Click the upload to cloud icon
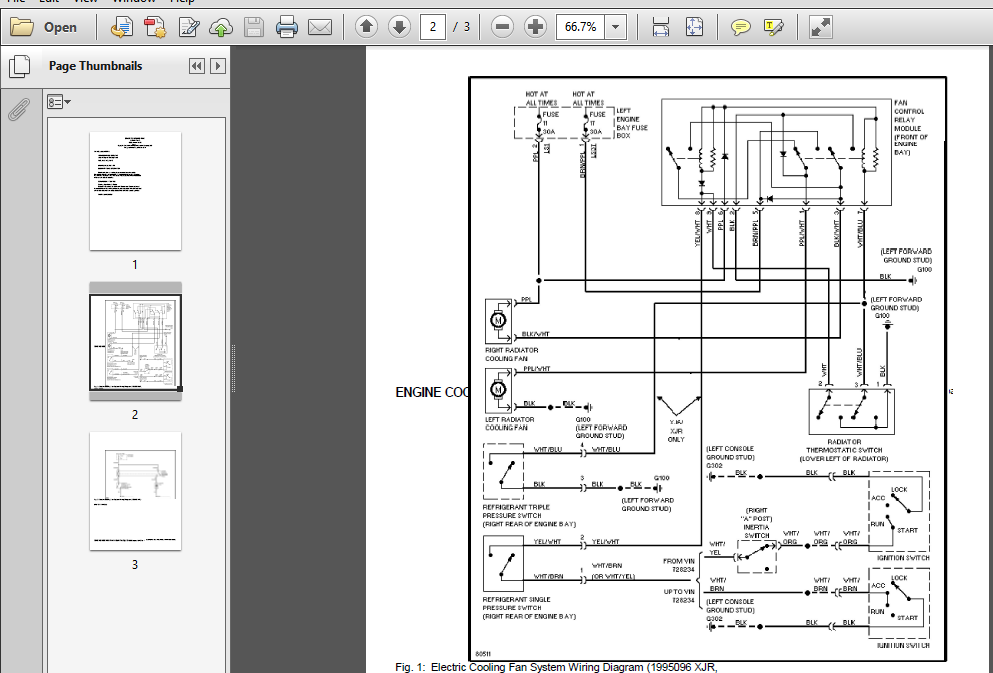The width and height of the screenshot is (993, 673). click(221, 27)
